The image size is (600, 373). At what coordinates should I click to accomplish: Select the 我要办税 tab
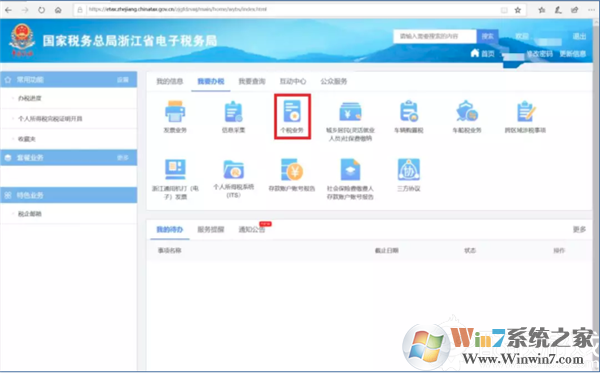tap(211, 81)
